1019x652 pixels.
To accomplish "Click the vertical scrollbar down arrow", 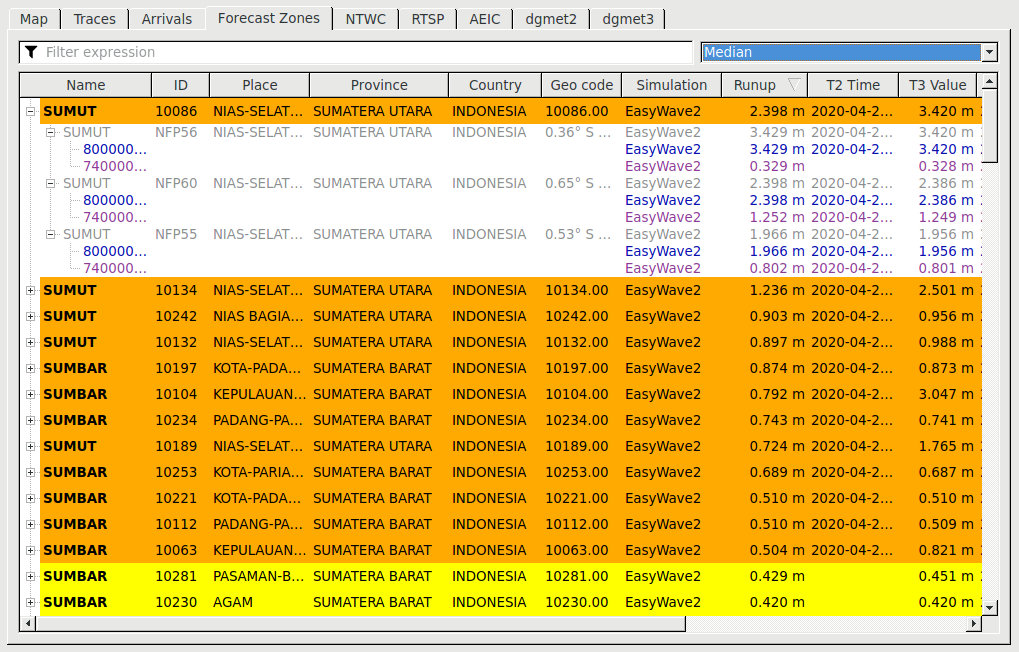I will tap(989, 608).
